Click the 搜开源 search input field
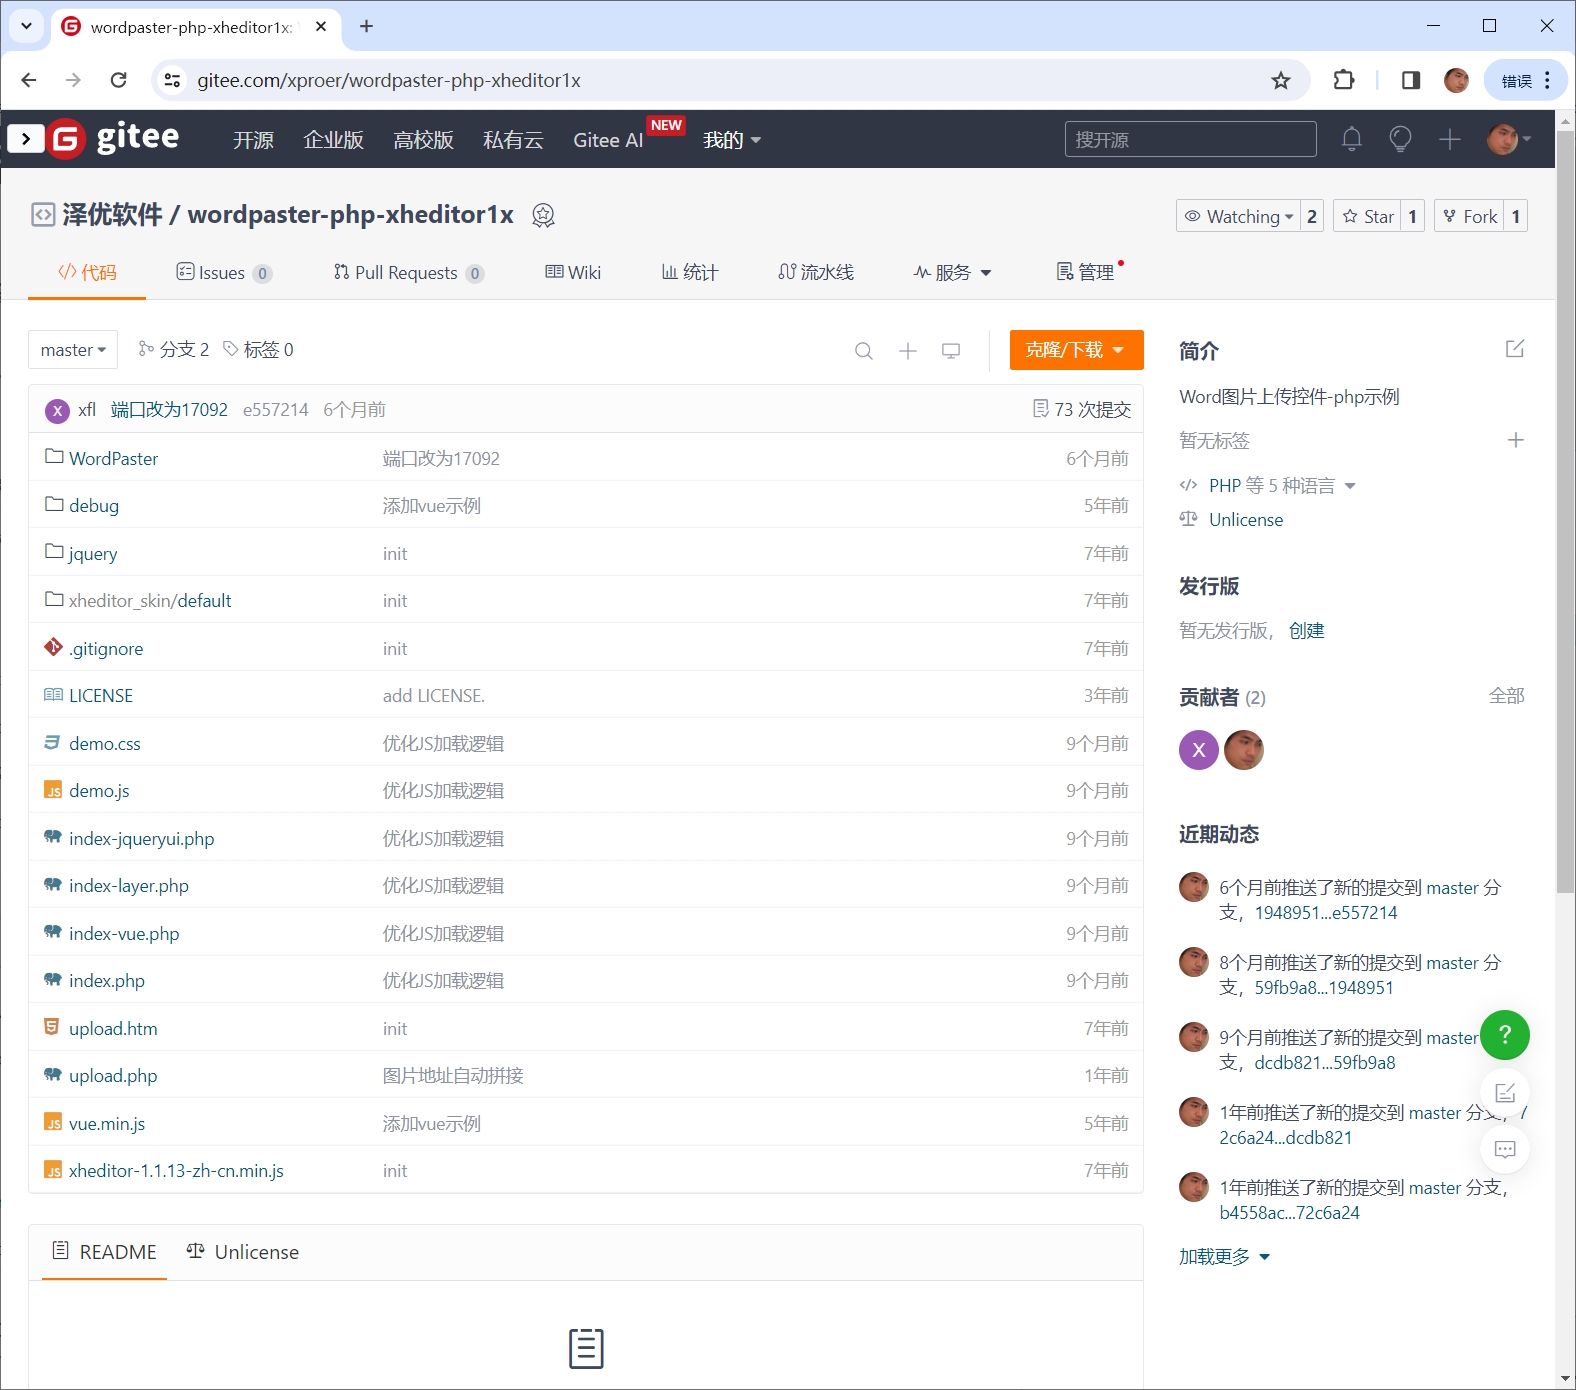Screen dimensions: 1576x1390 point(1190,140)
